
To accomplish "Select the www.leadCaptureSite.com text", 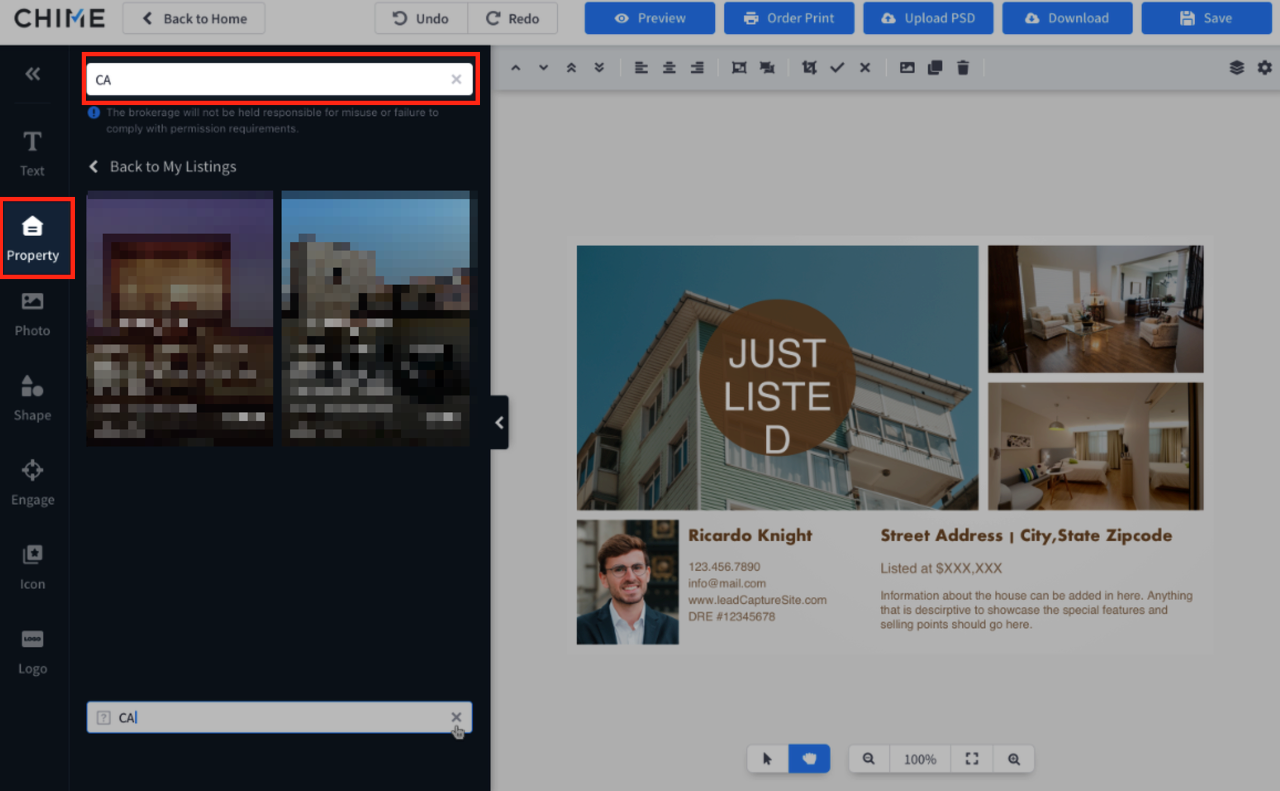I will click(758, 600).
